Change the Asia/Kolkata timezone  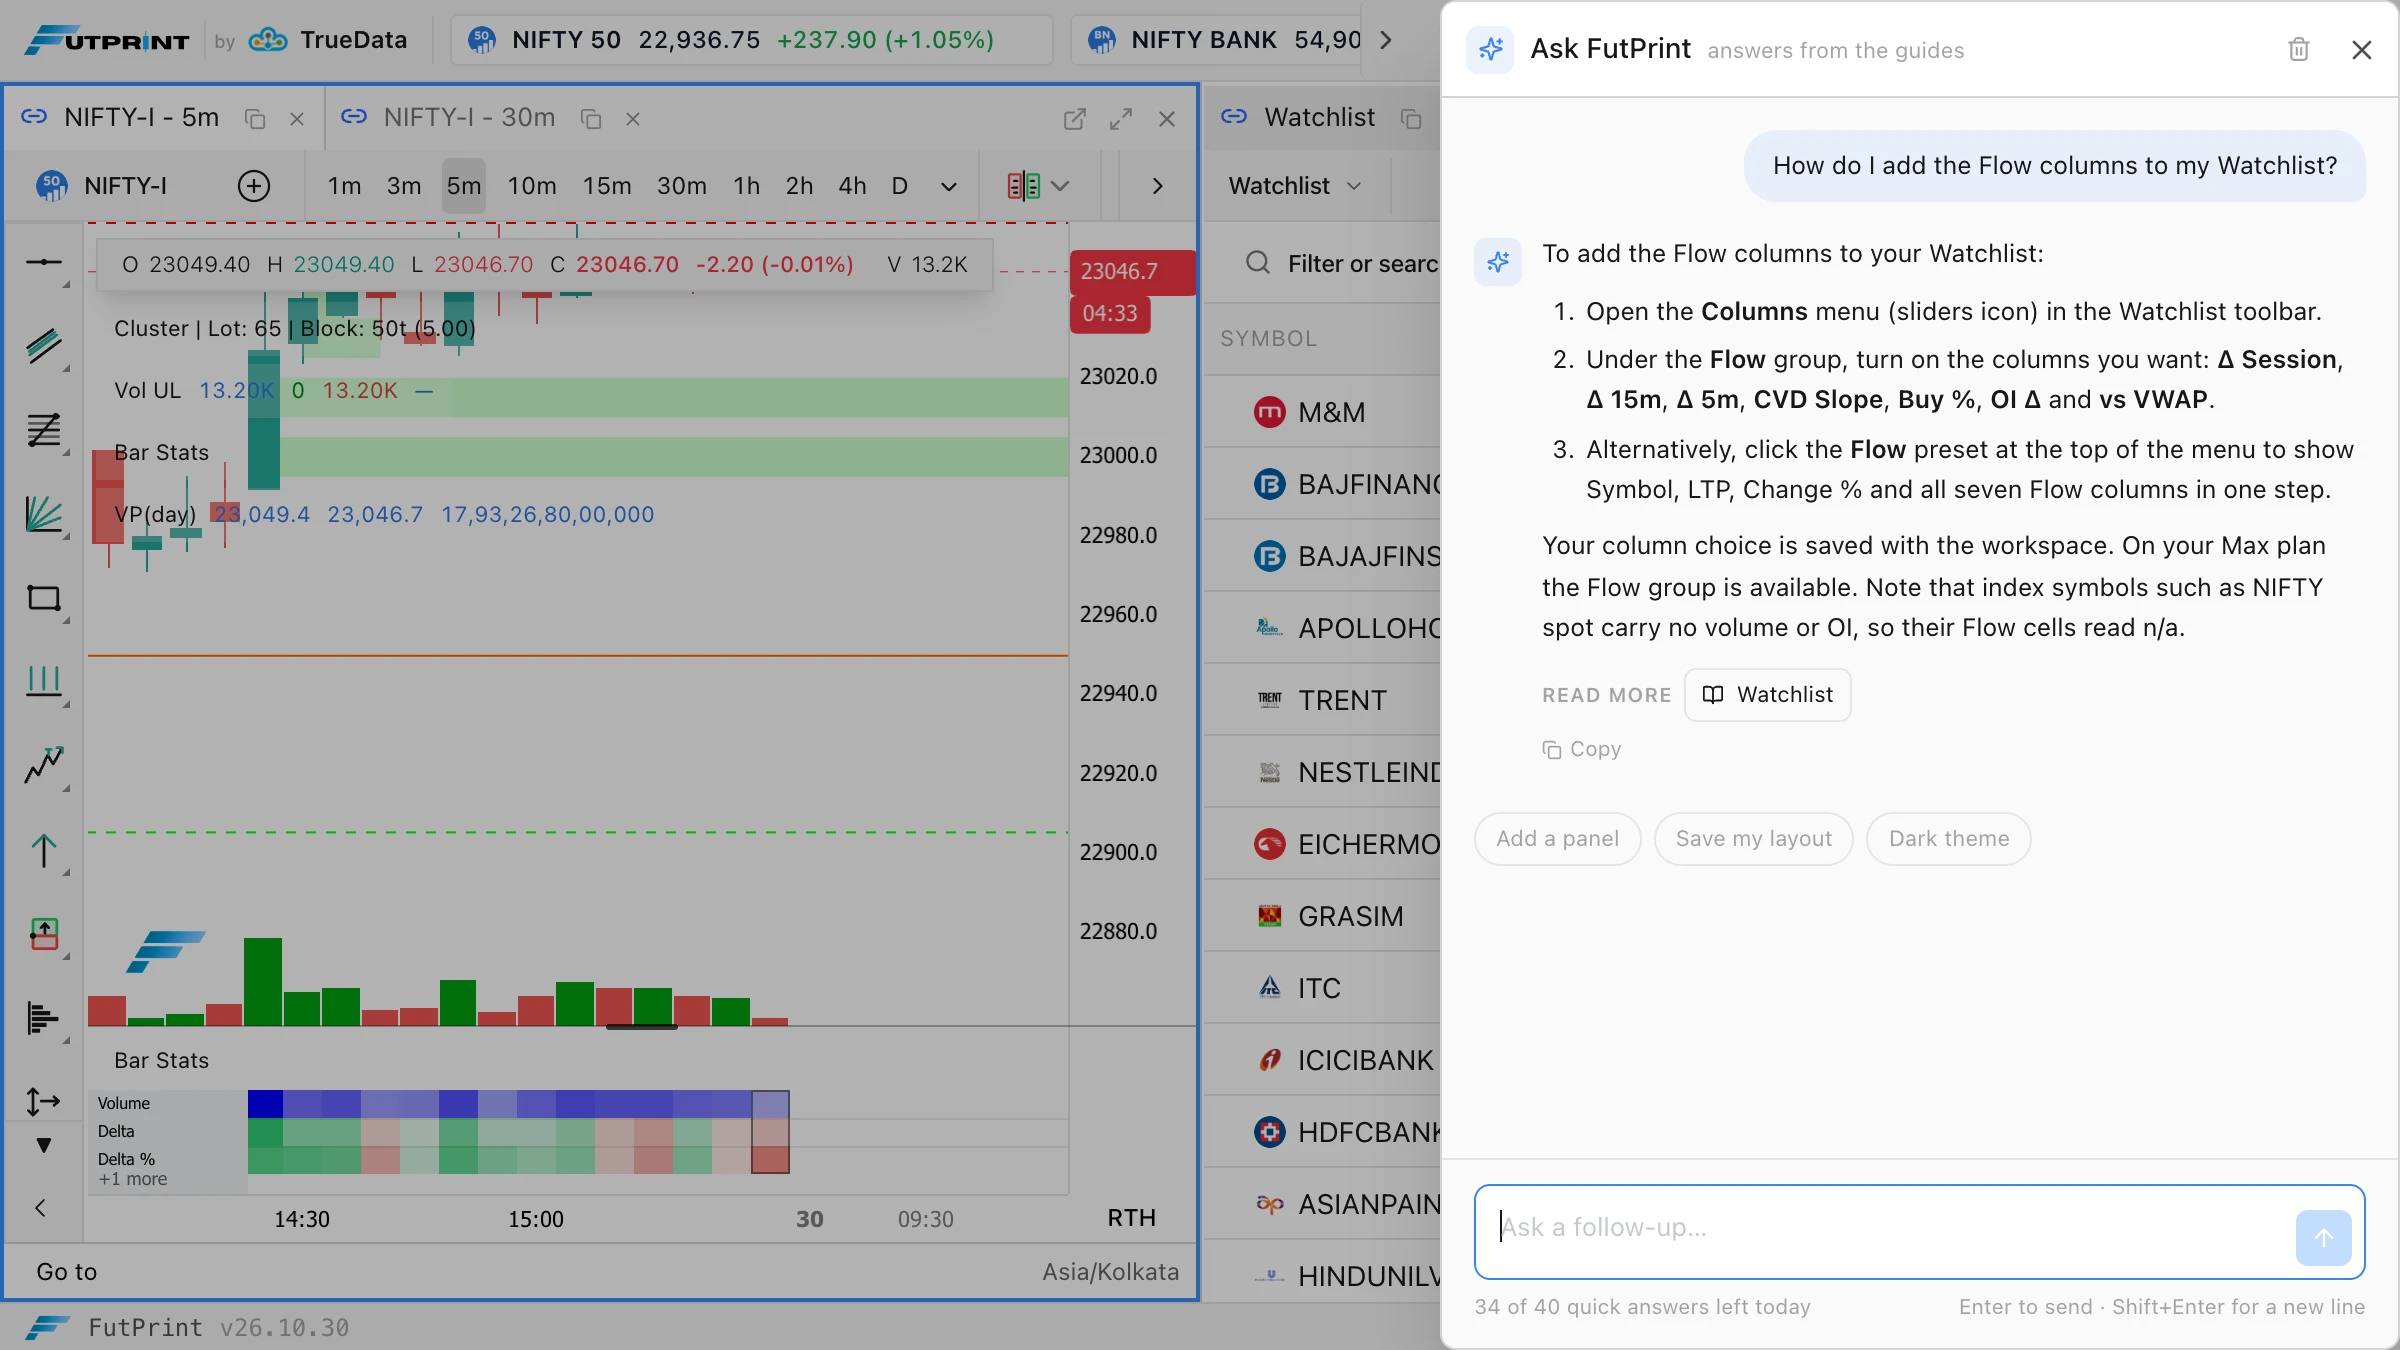pos(1110,1272)
